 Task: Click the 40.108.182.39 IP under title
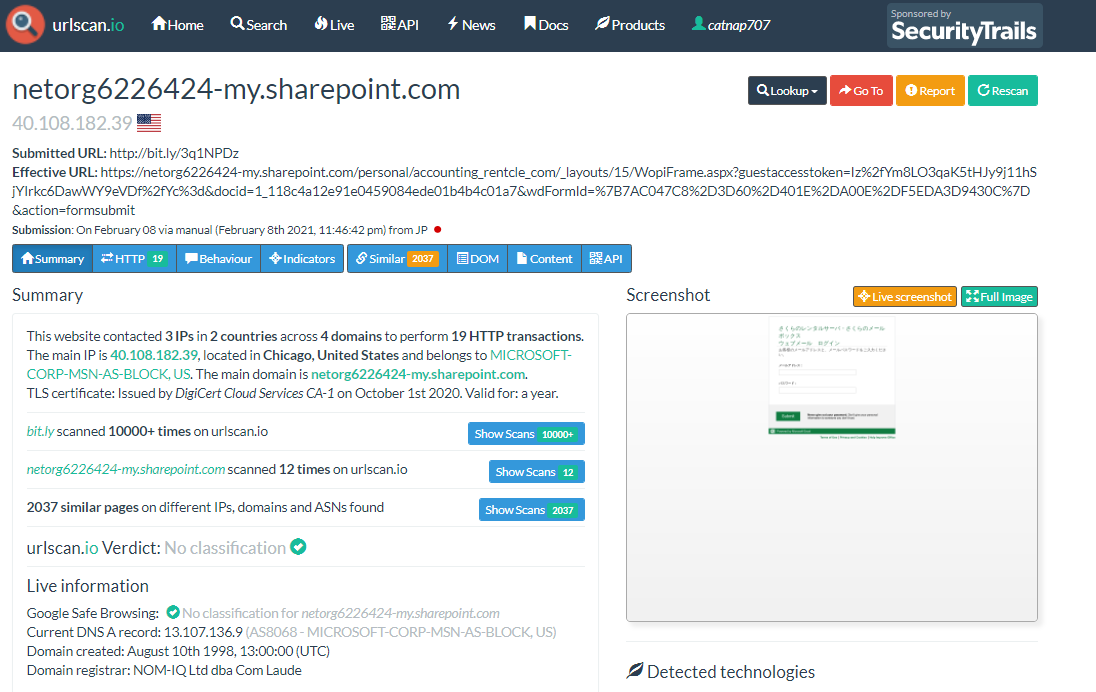(72, 124)
